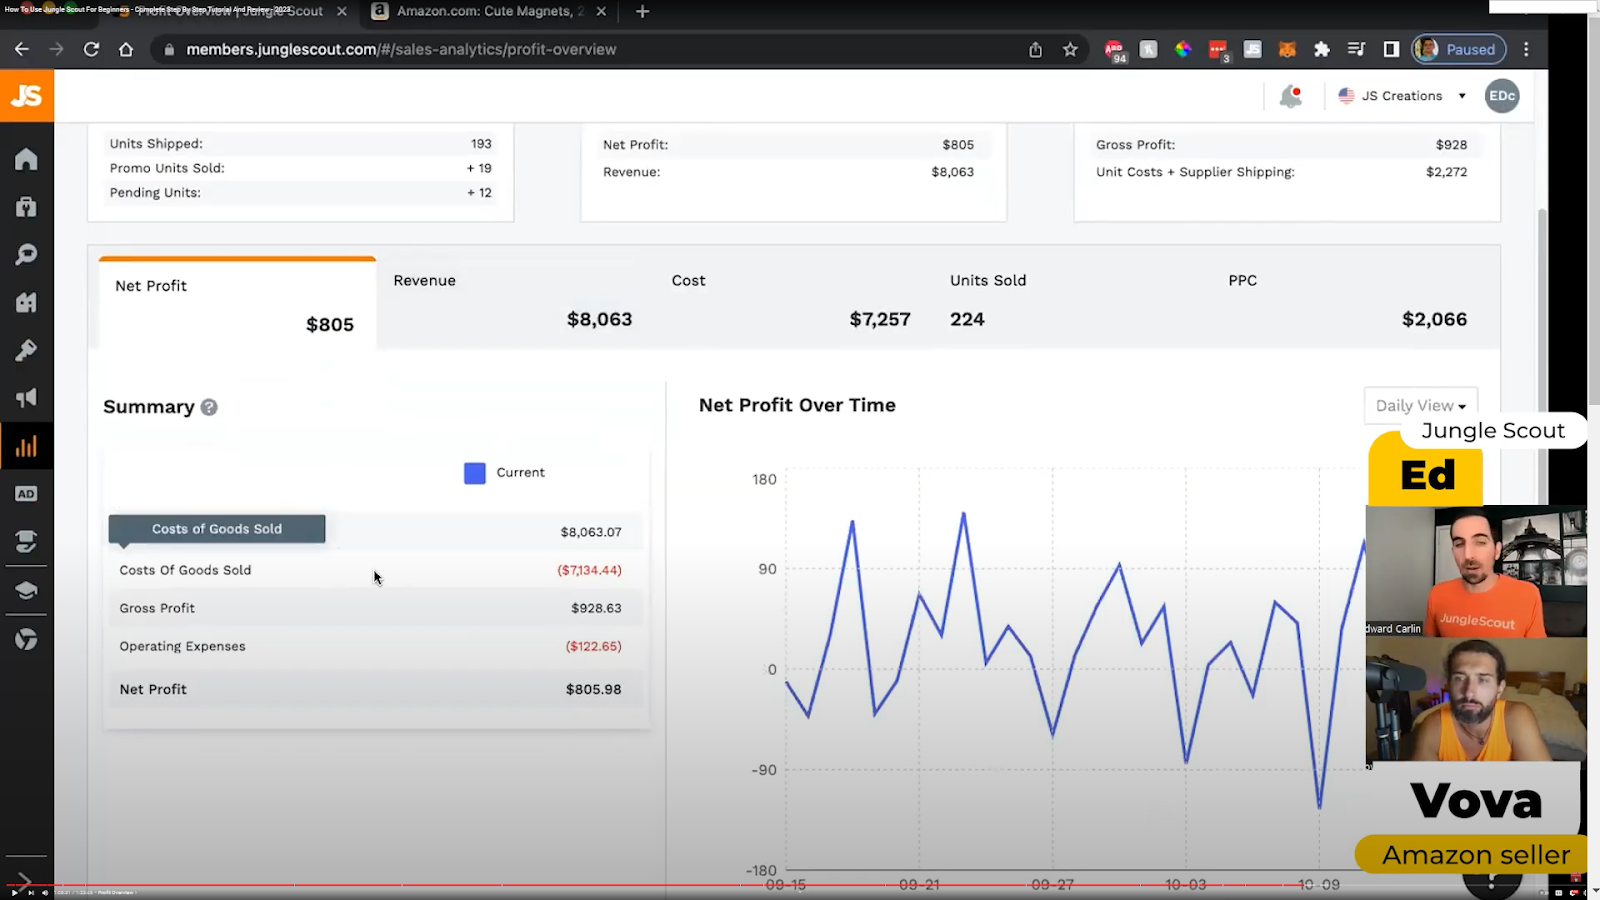The width and height of the screenshot is (1600, 900).
Task: Open the AD advertising sidebar icon
Action: coord(26,494)
